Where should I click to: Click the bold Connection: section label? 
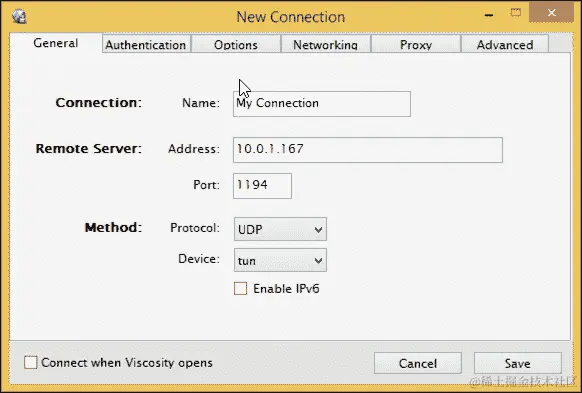tap(99, 102)
